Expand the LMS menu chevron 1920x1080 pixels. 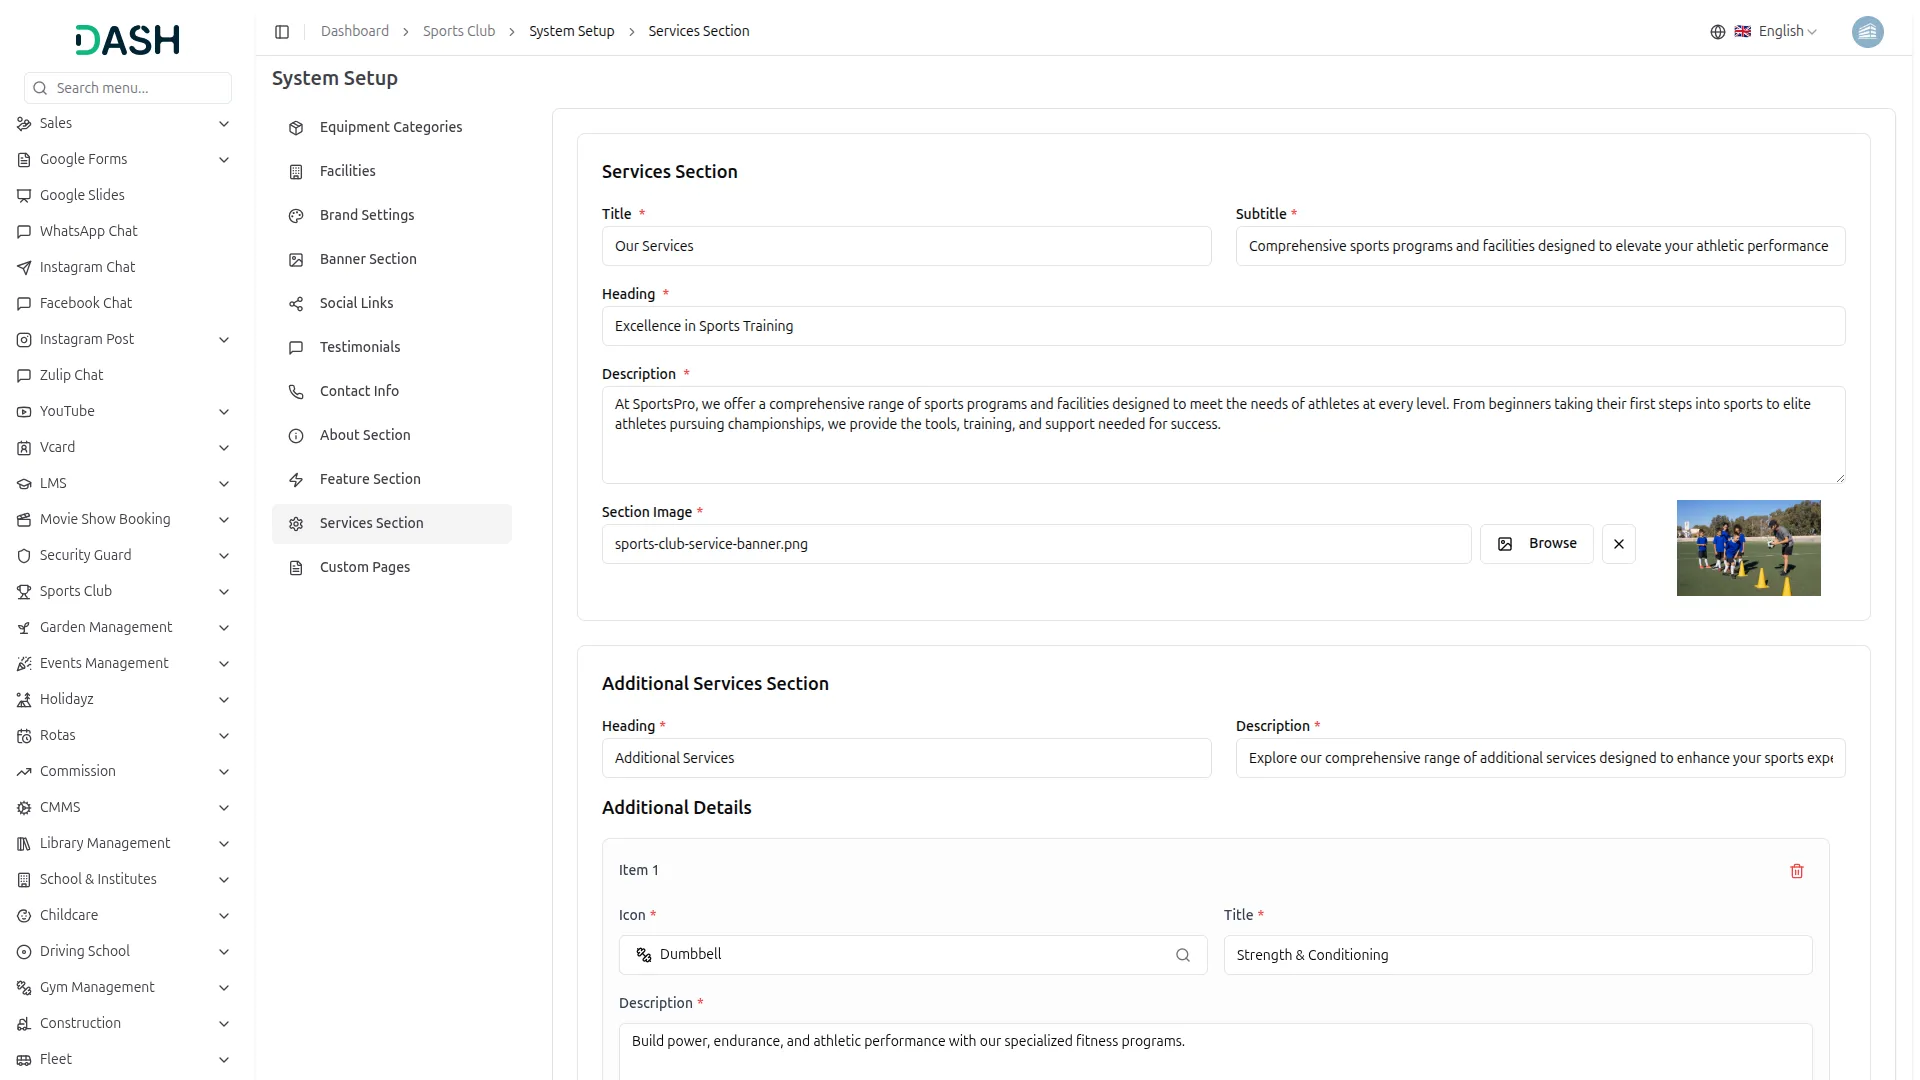(x=224, y=484)
